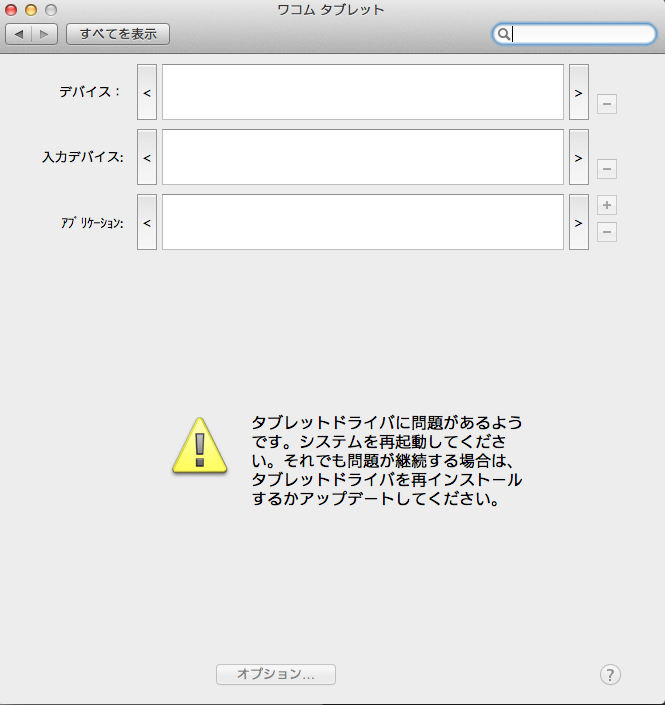Open help with the question mark button
The width and height of the screenshot is (665, 705).
tap(610, 674)
